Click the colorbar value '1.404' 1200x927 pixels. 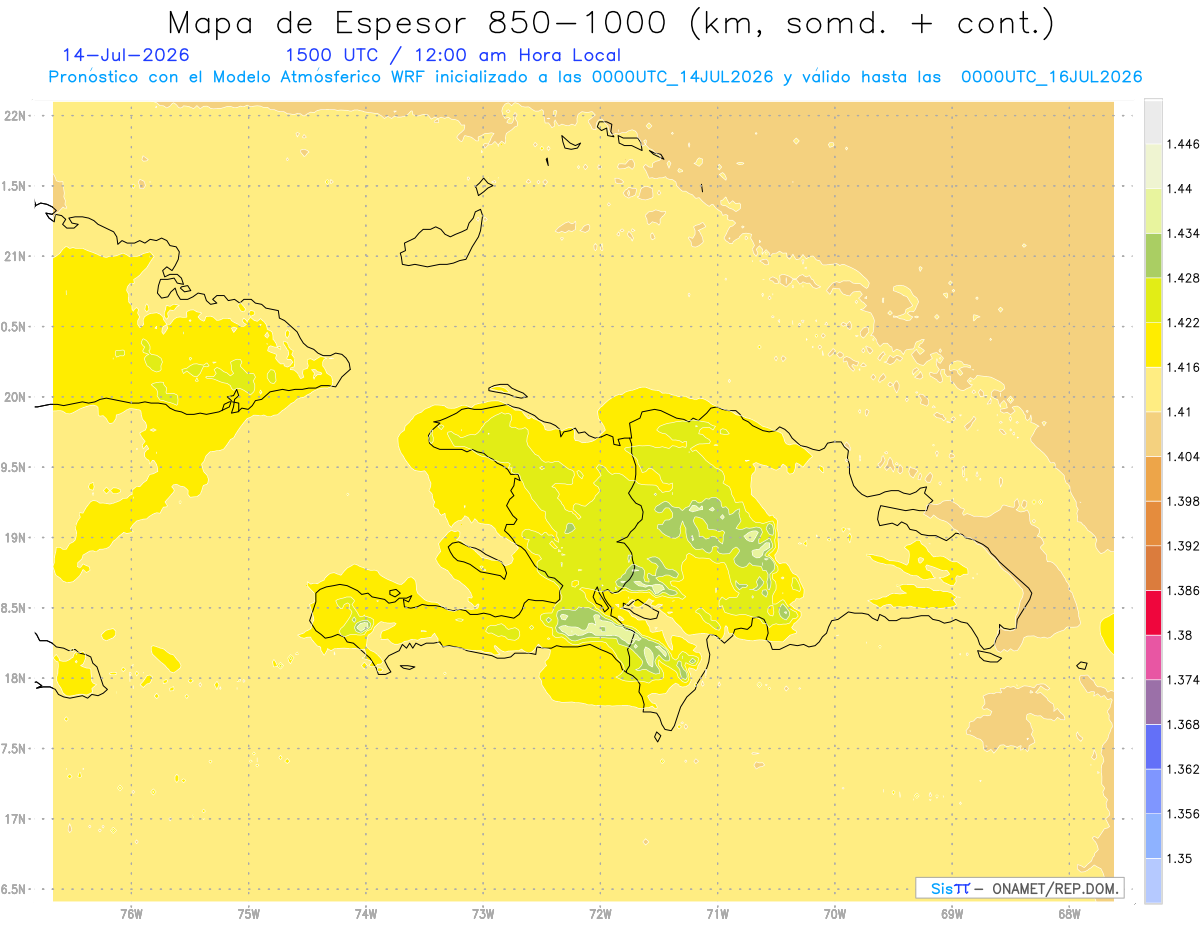1183,457
